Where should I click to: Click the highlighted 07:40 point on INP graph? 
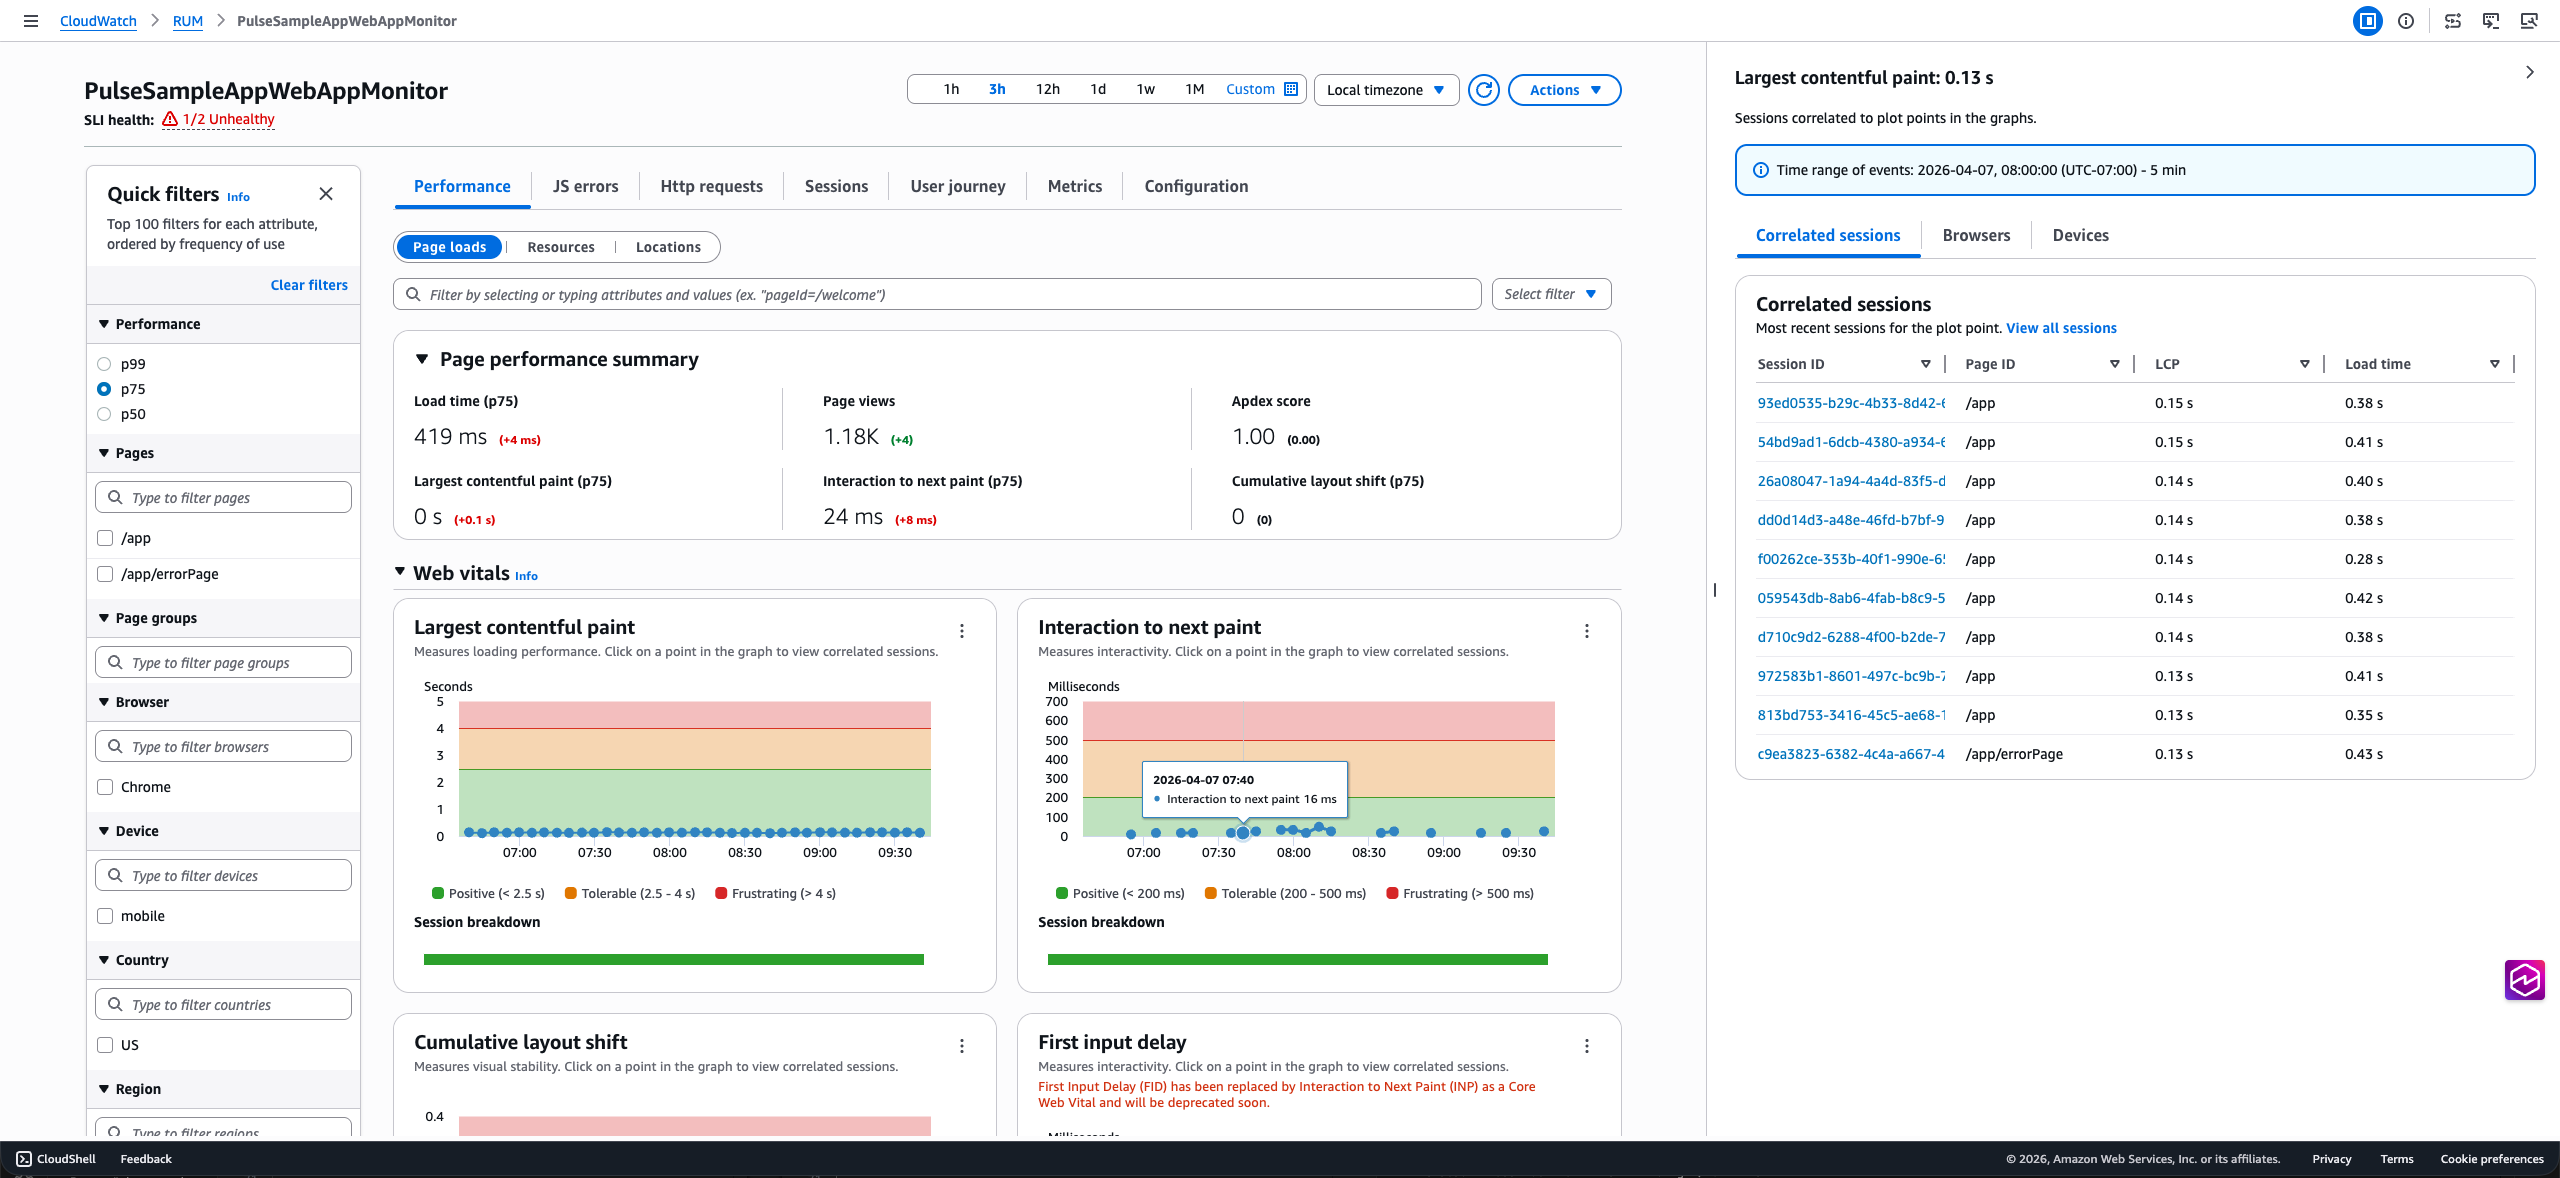pos(1243,832)
